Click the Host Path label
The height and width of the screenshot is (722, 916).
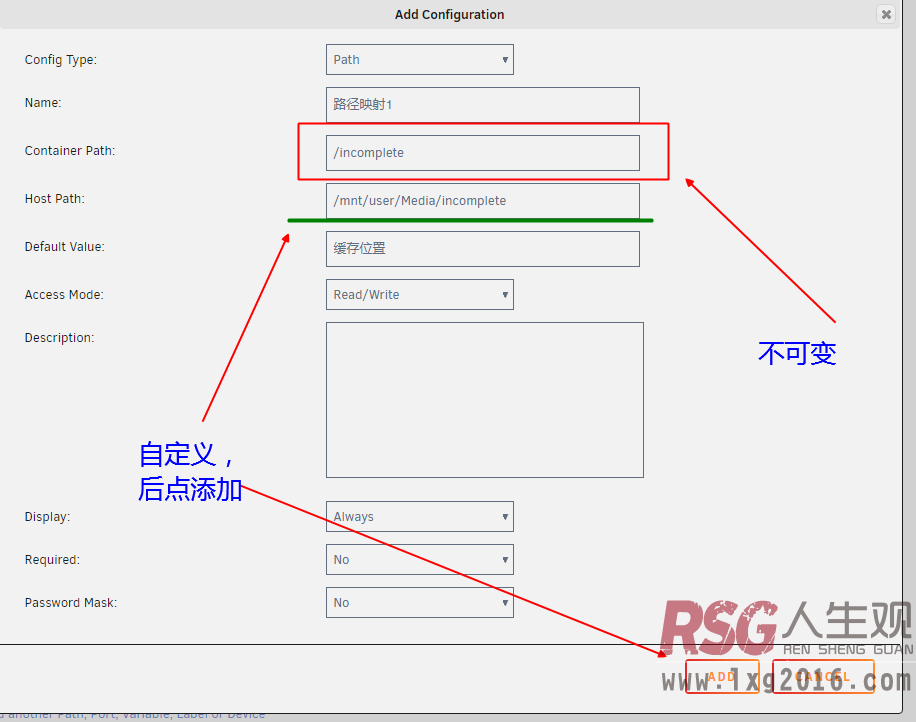54,199
